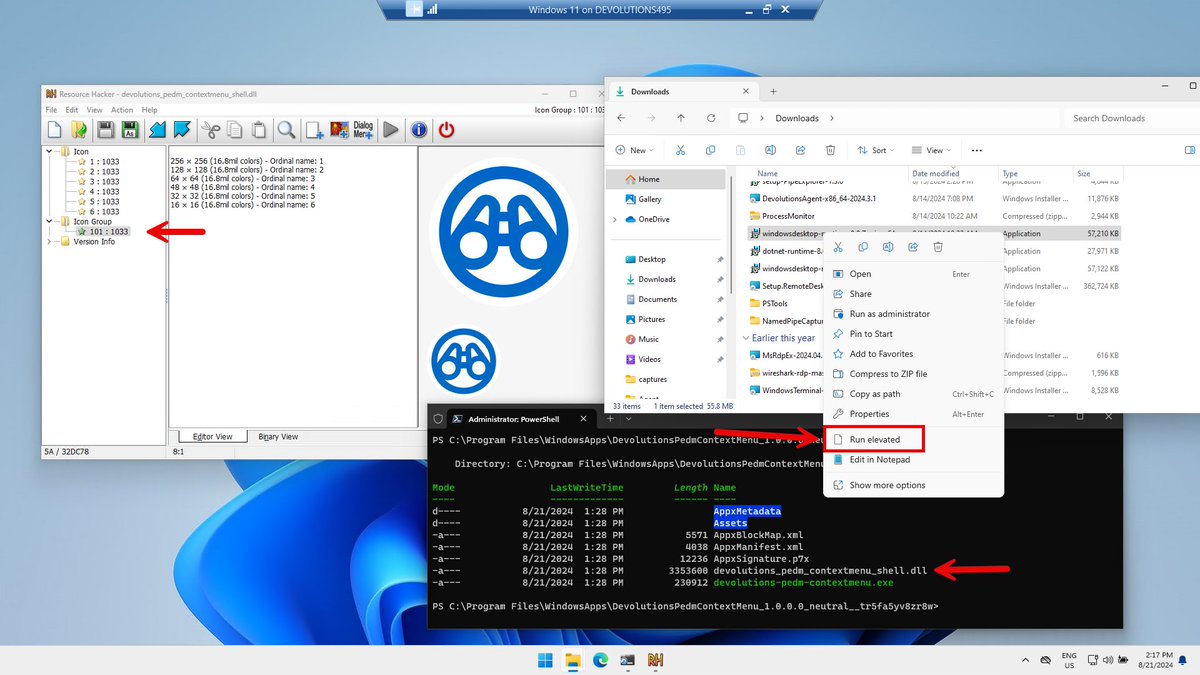Image resolution: width=1200 pixels, height=675 pixels.
Task: Open Home in Explorer sidebar
Action: (x=666, y=179)
